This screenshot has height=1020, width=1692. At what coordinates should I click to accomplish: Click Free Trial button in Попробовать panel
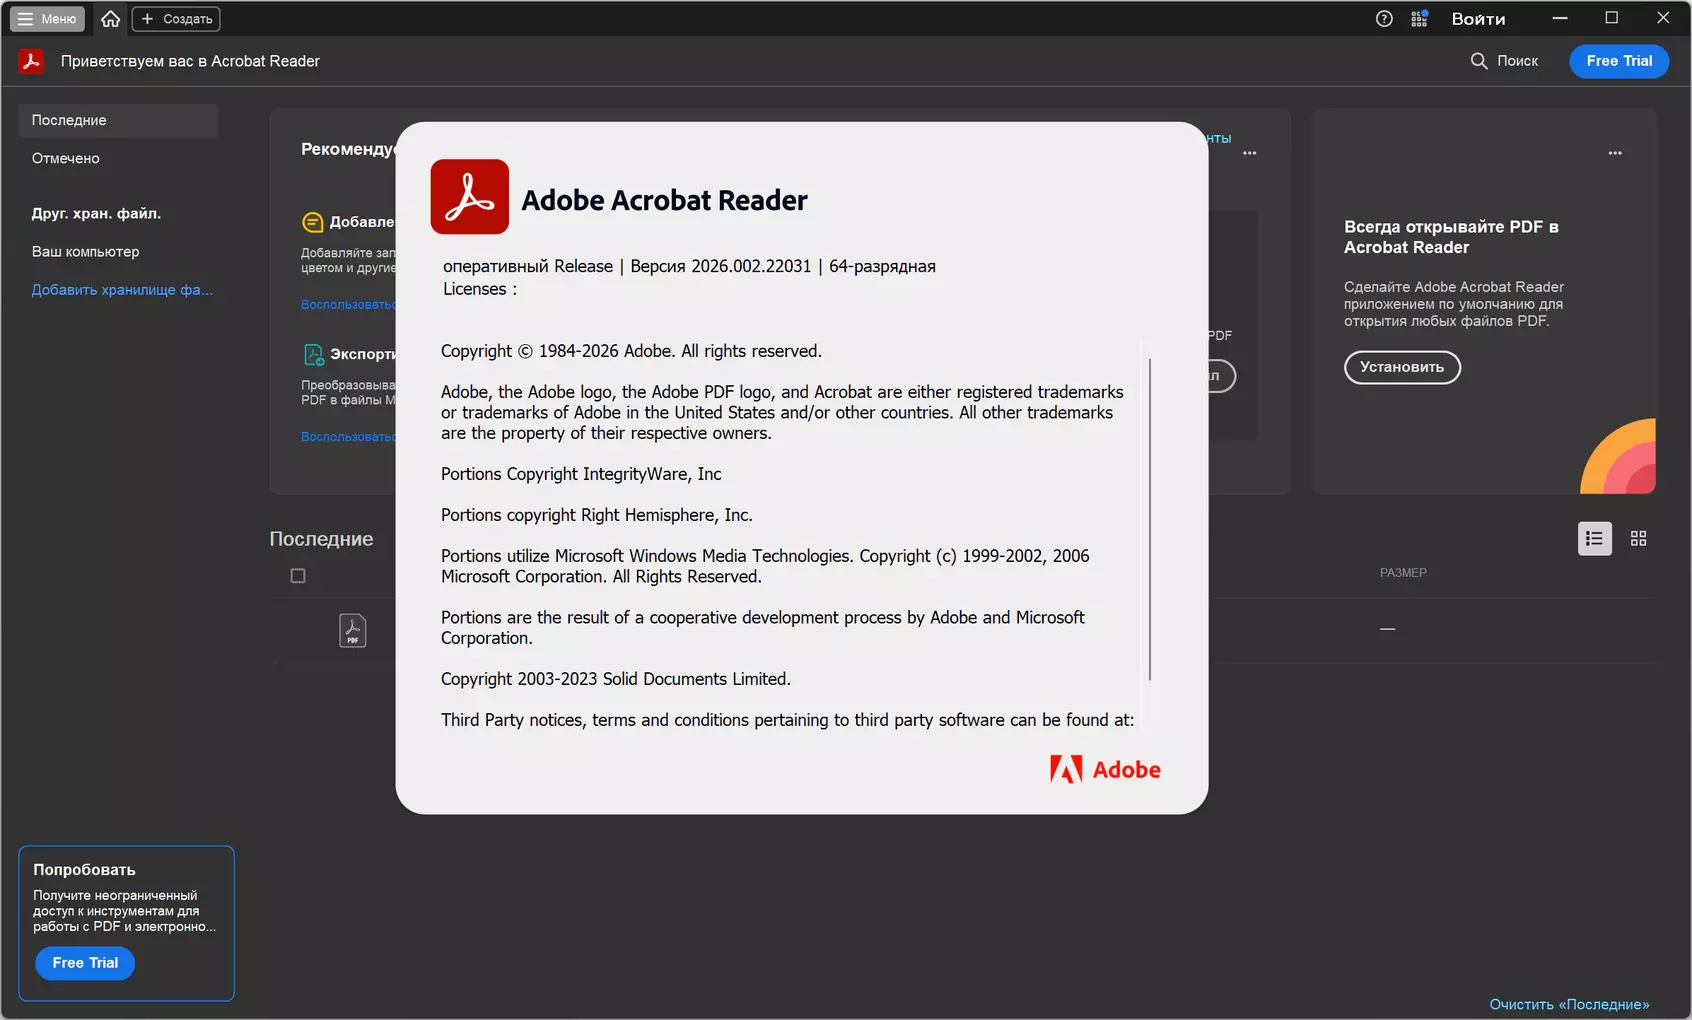(x=85, y=963)
